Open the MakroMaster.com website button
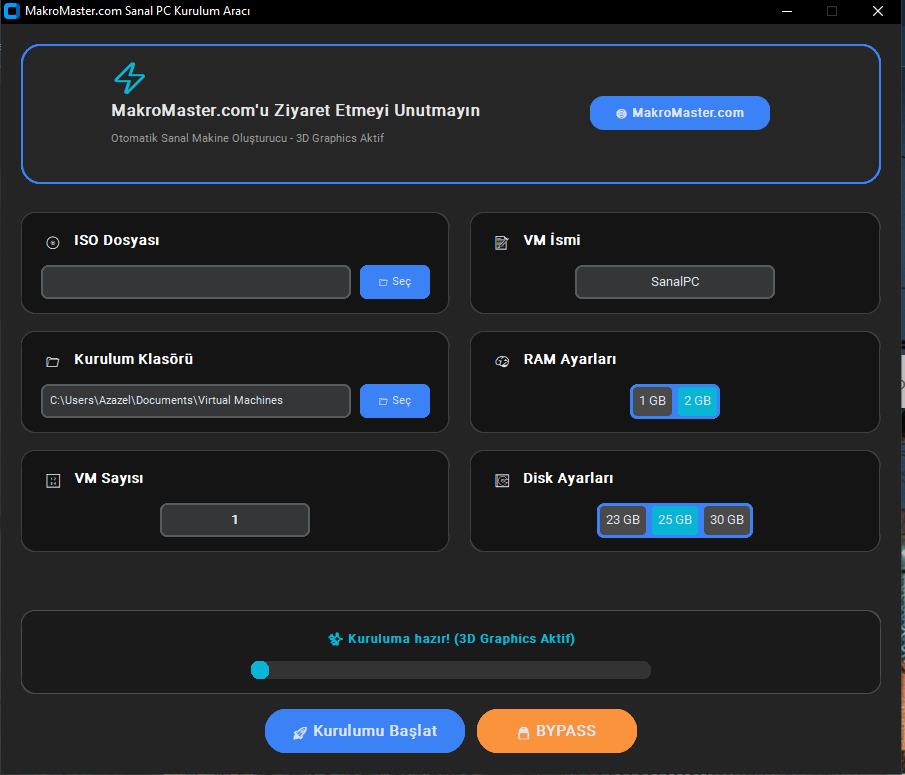This screenshot has width=905, height=775. click(680, 113)
